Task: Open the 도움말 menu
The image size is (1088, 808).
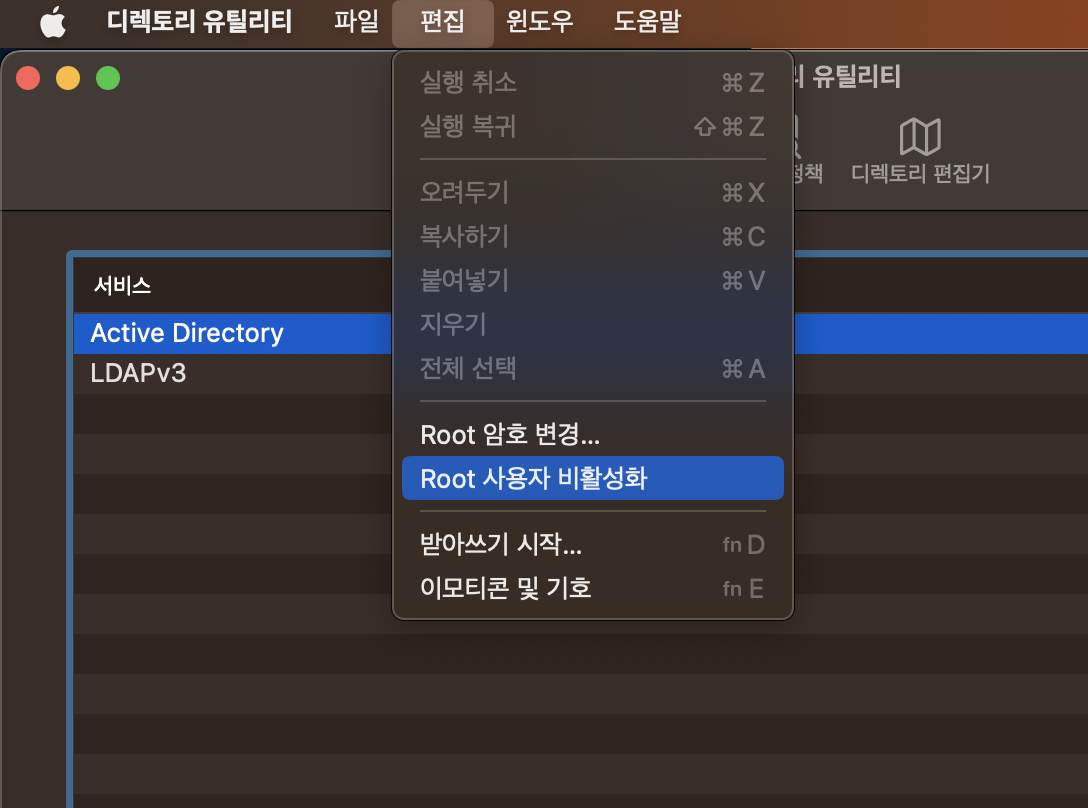Action: pos(647,22)
